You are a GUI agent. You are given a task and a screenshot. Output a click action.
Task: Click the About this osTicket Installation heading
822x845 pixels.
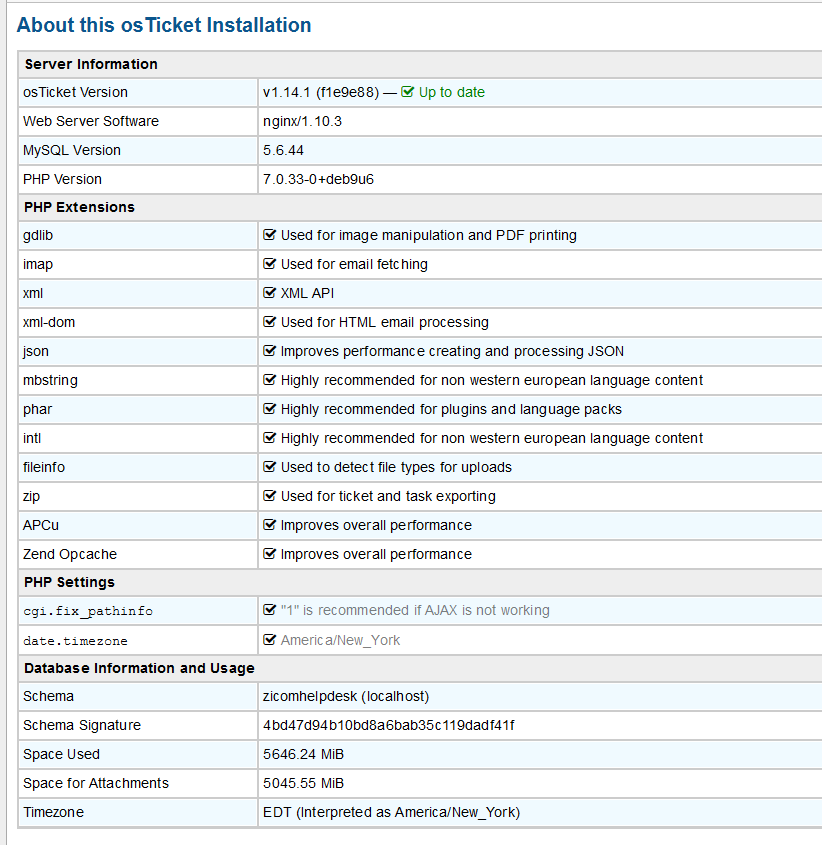tap(164, 25)
